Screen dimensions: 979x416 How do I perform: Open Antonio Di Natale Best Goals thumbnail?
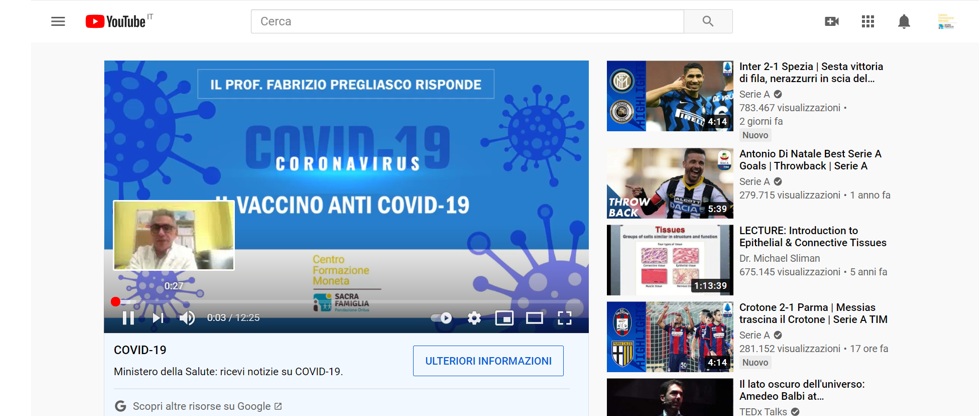tap(670, 183)
